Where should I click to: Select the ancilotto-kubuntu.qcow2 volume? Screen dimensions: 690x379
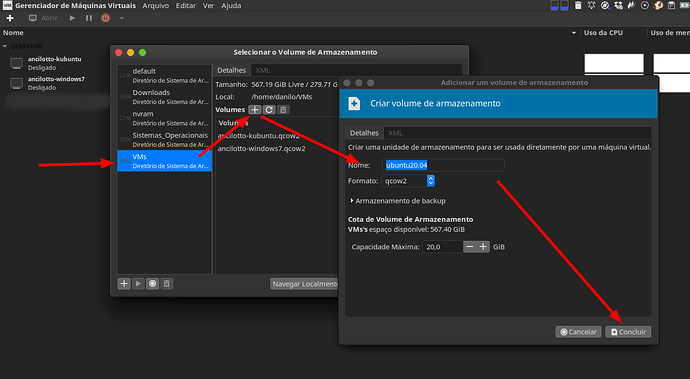pos(259,136)
